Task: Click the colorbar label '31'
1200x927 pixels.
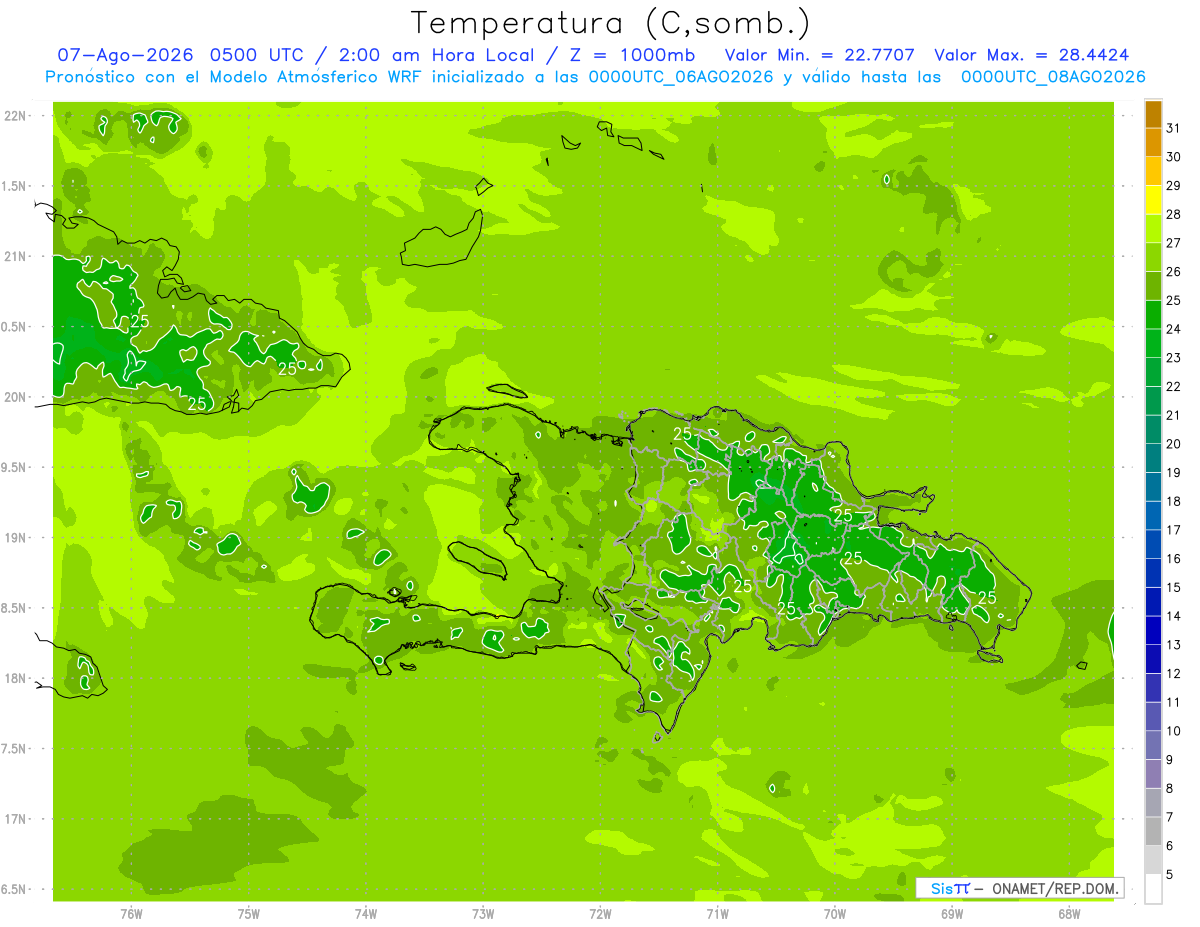Action: 1174,128
